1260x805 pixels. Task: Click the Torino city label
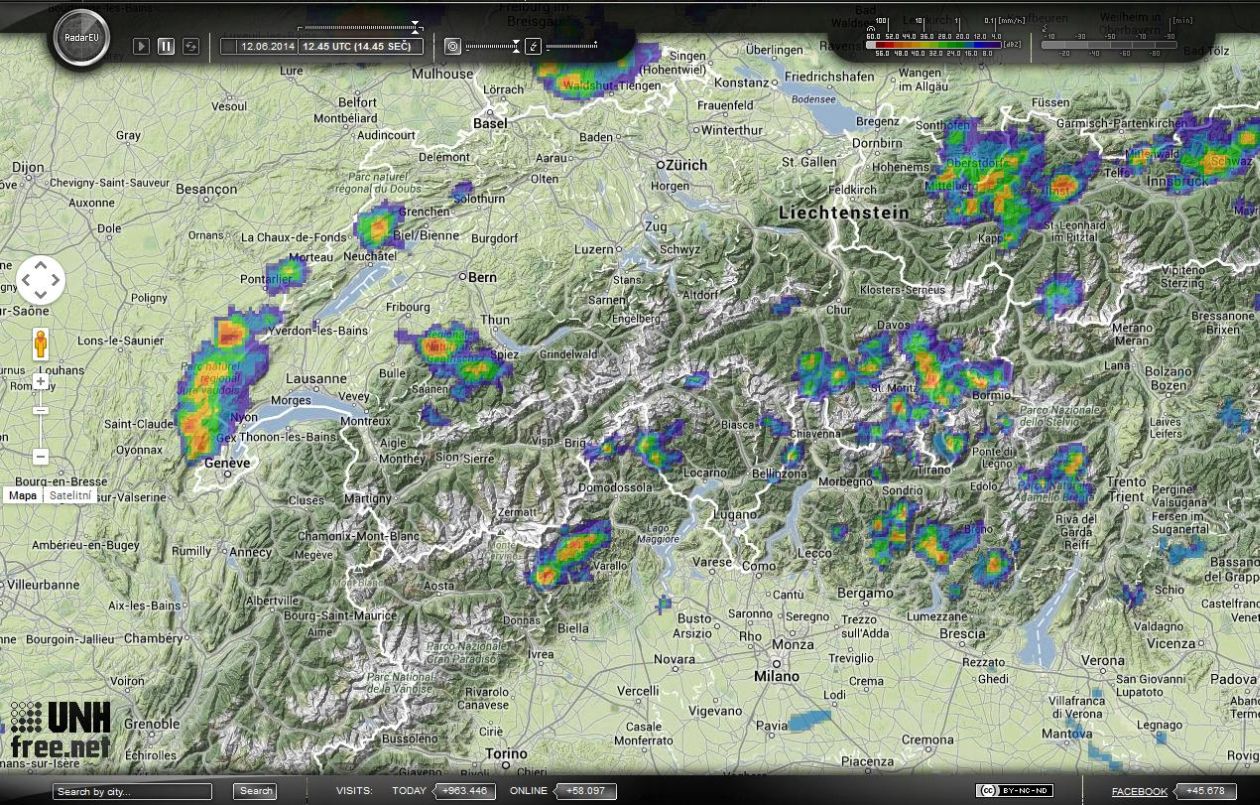(x=506, y=754)
